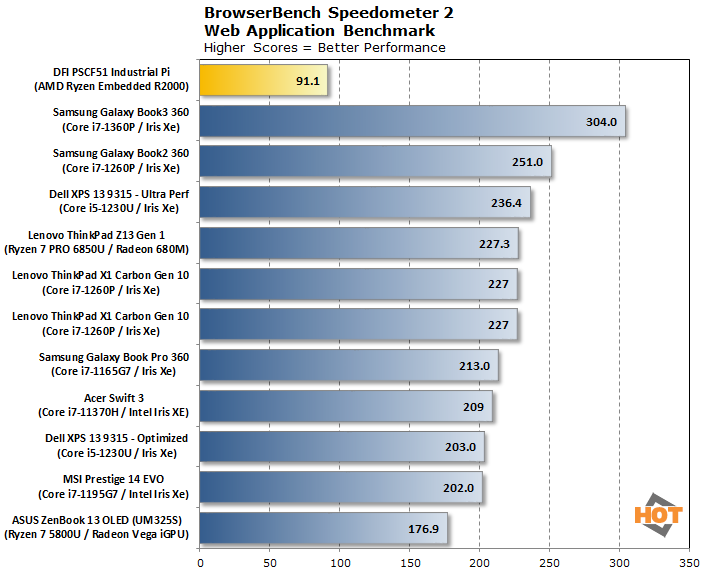
Task: Click the x-axis tick label 200
Action: 480,563
